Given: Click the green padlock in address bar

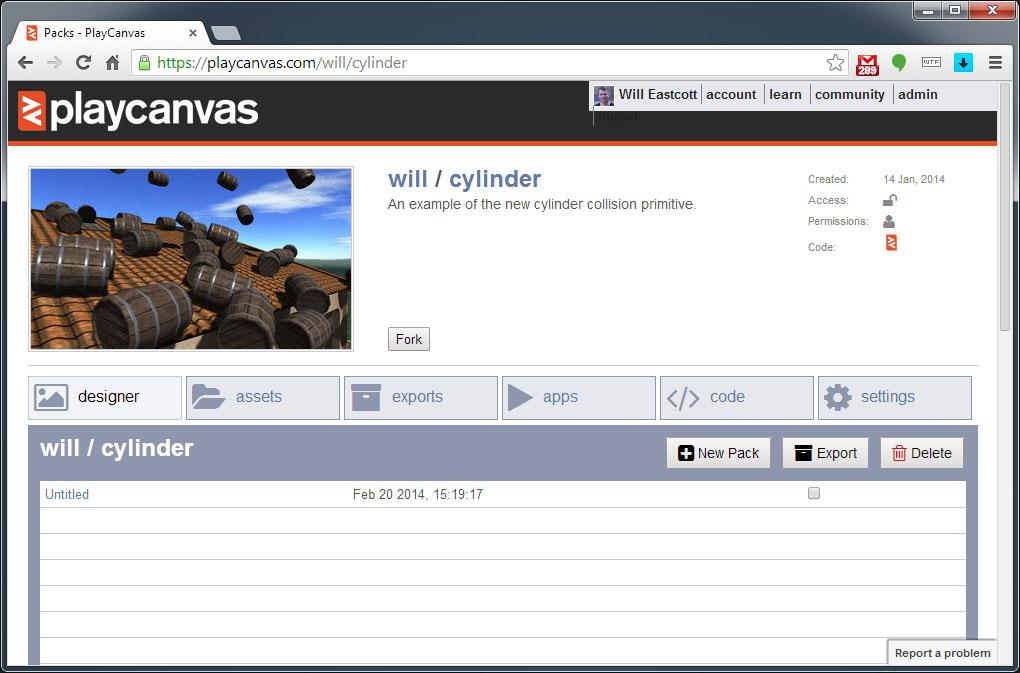Looking at the screenshot, I should click(144, 62).
